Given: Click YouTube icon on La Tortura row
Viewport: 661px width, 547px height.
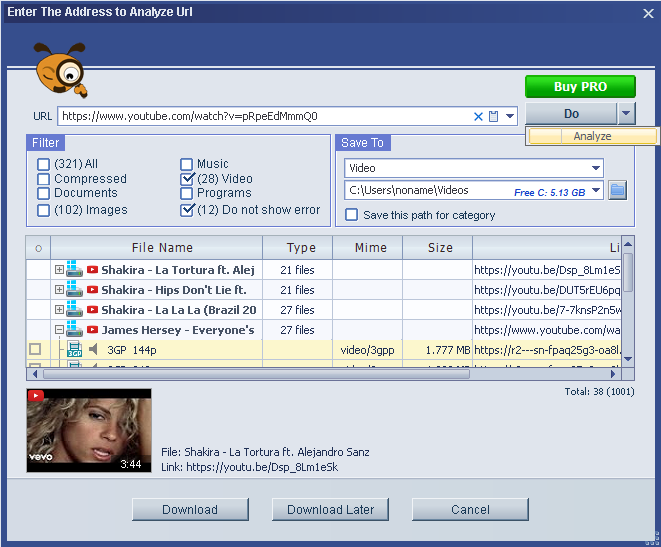Looking at the screenshot, I should click(x=92, y=270).
